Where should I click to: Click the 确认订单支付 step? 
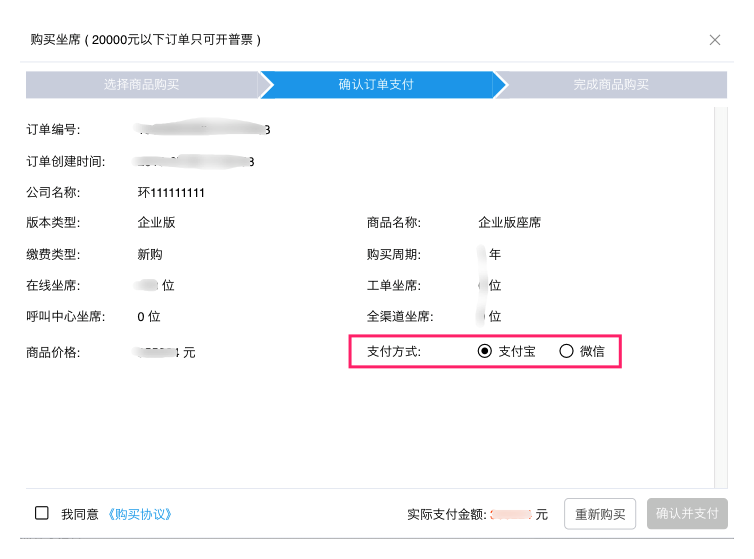pyautogui.click(x=376, y=85)
